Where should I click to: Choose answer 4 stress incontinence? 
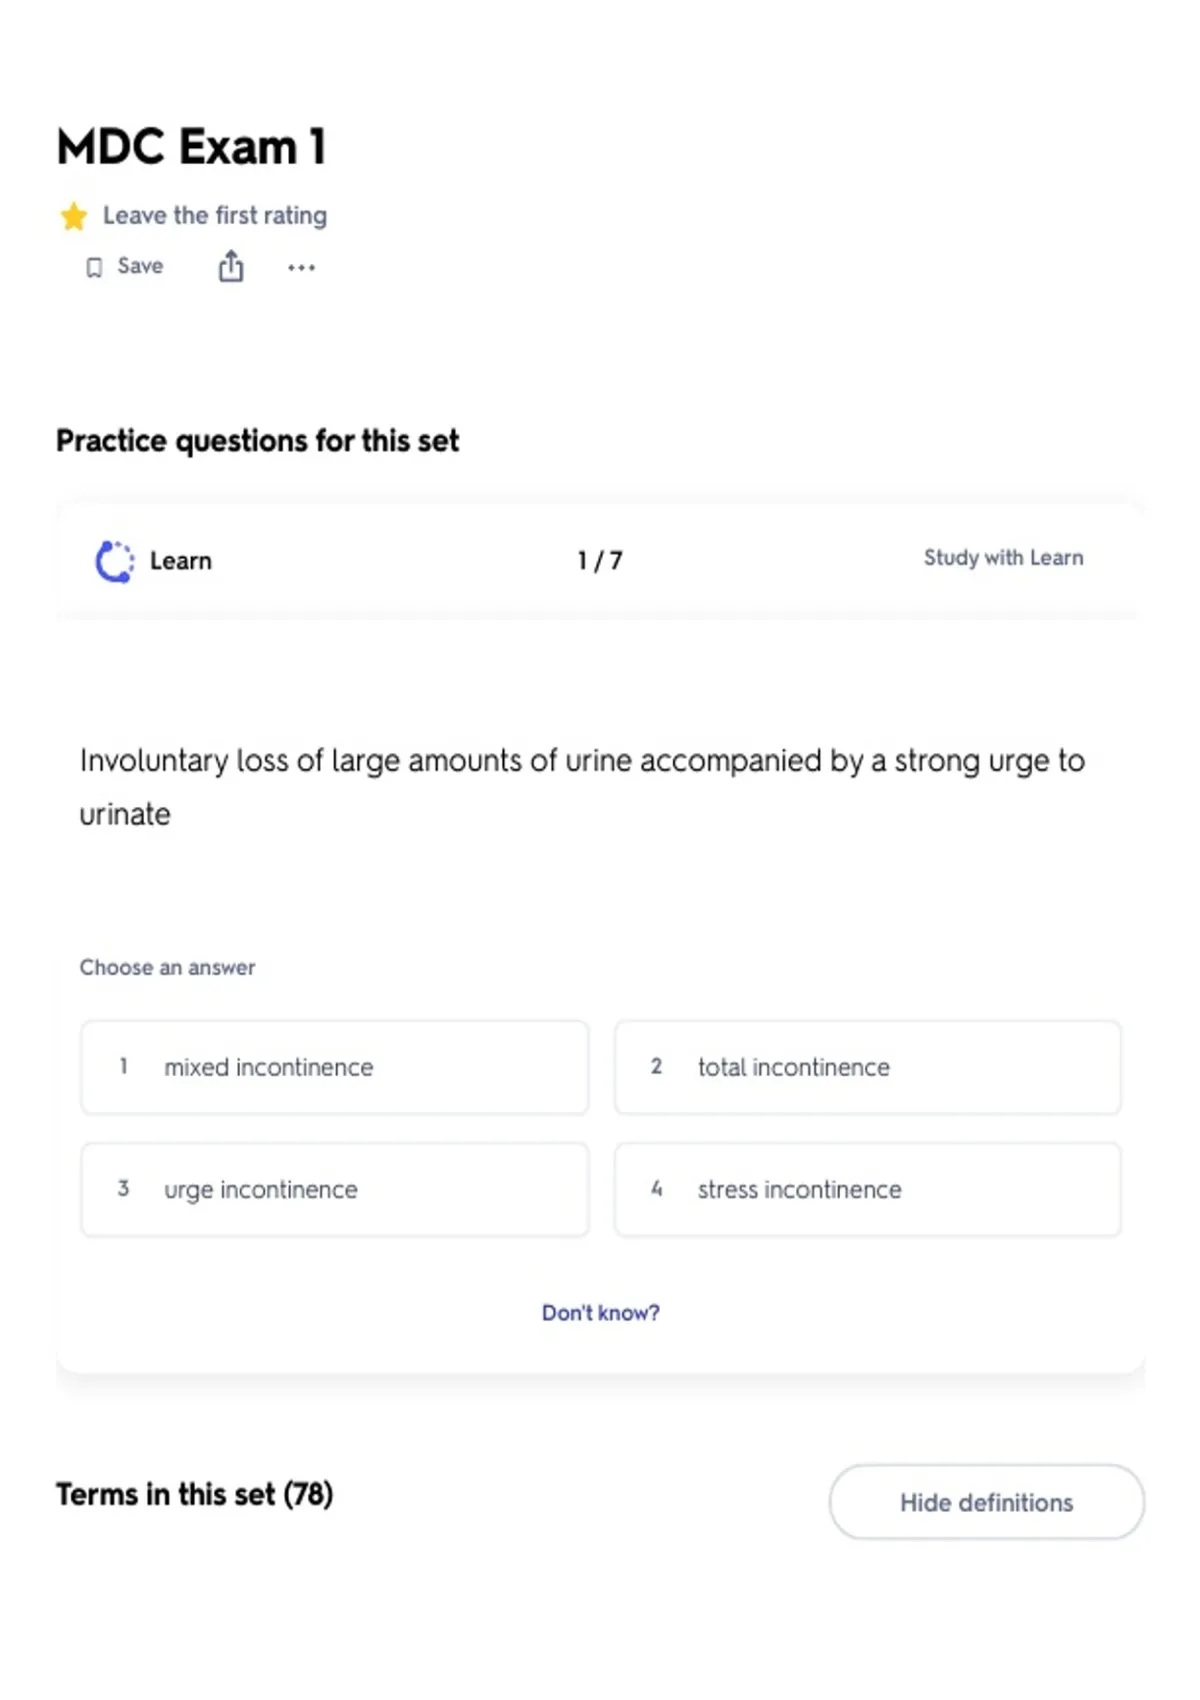[867, 1189]
